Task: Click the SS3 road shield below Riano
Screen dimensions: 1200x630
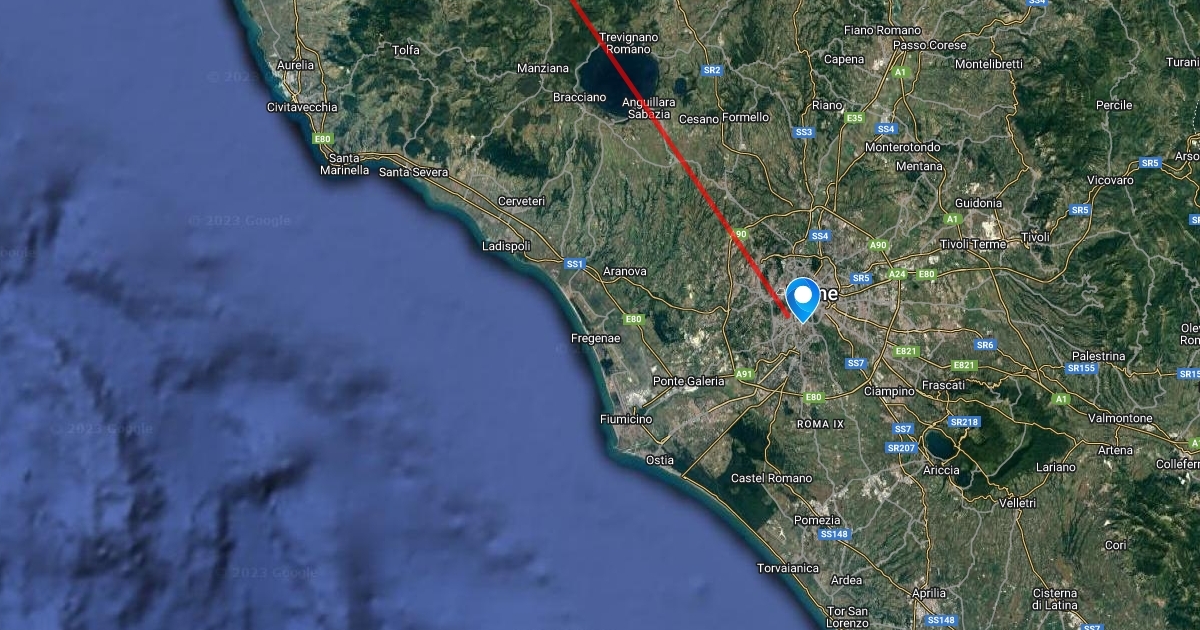Action: tap(803, 132)
